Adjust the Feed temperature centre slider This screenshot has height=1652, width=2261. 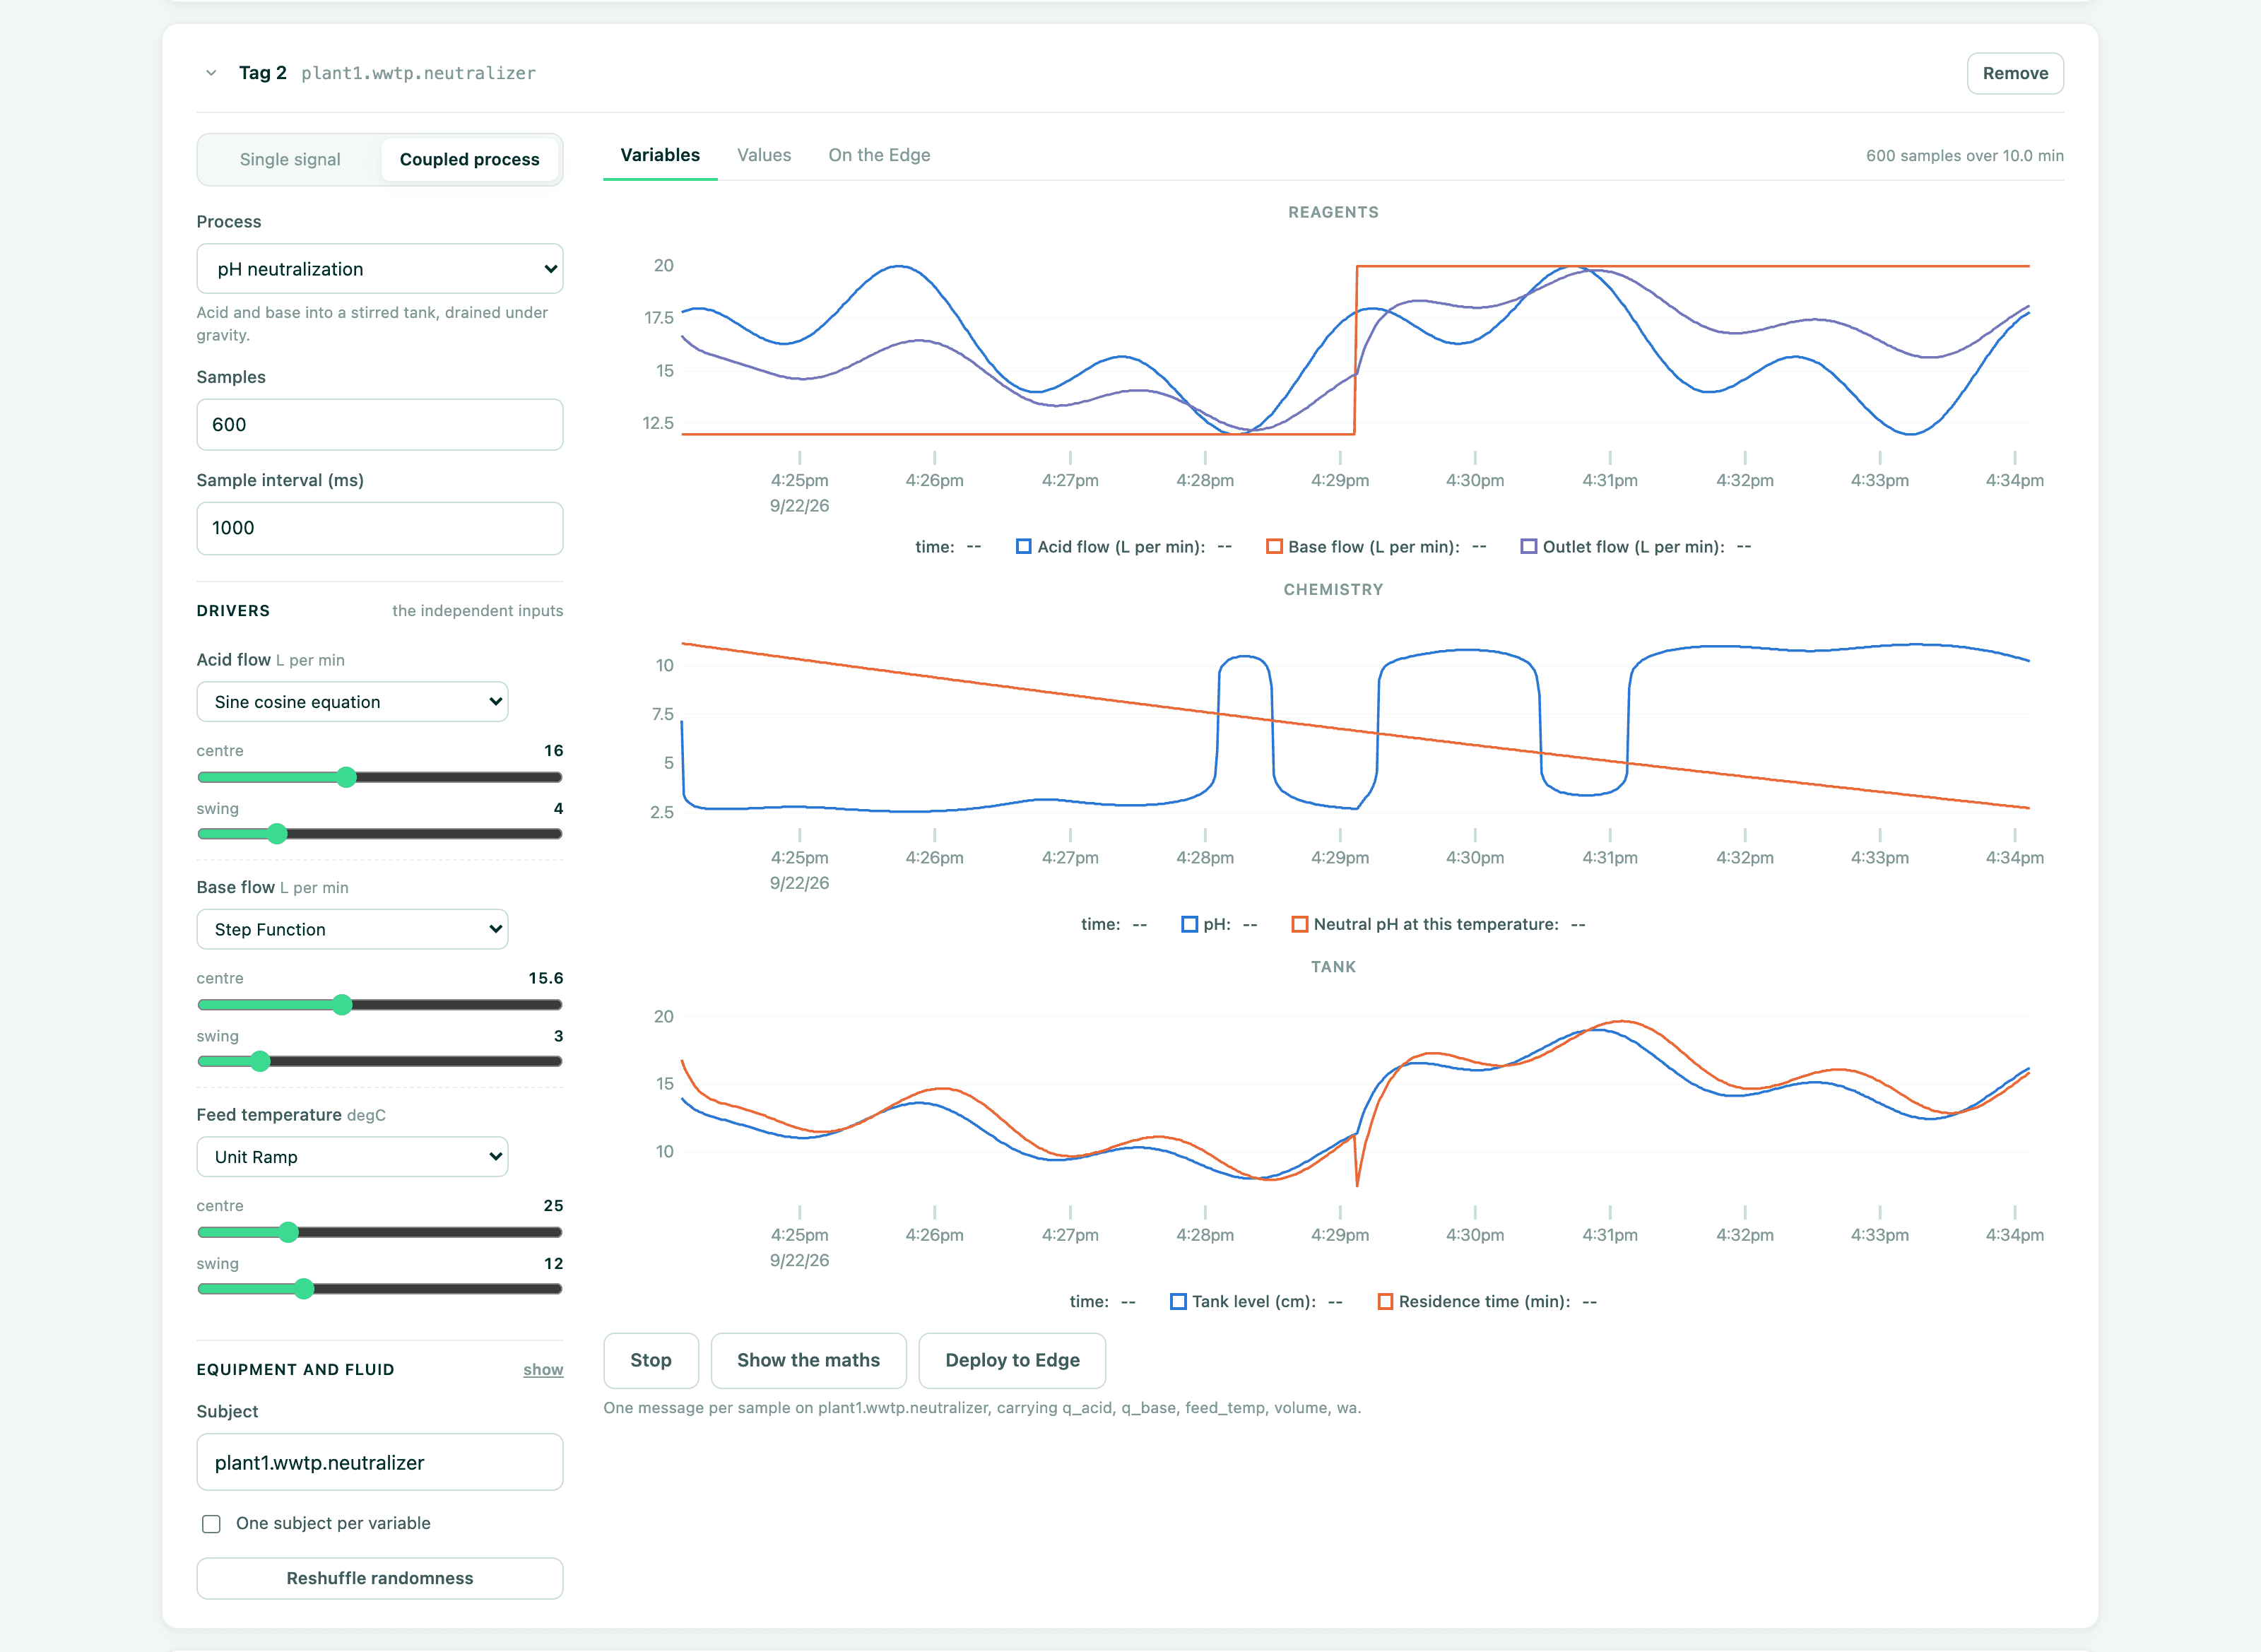[380, 1232]
